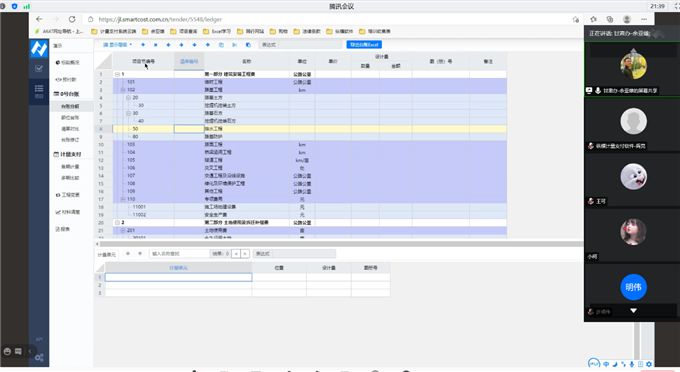Open the 0号台账 sidebar section
Viewport: 680px width, 372px height.
coord(67,94)
